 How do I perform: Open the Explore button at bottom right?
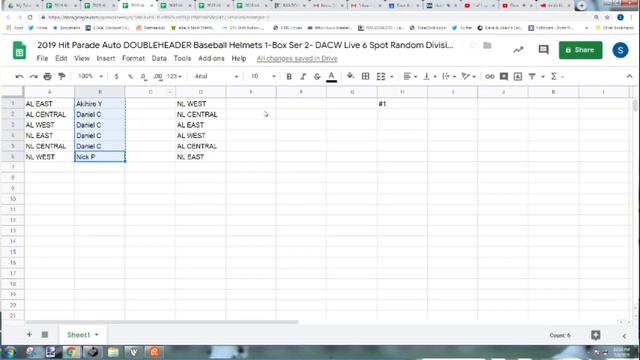click(x=596, y=335)
